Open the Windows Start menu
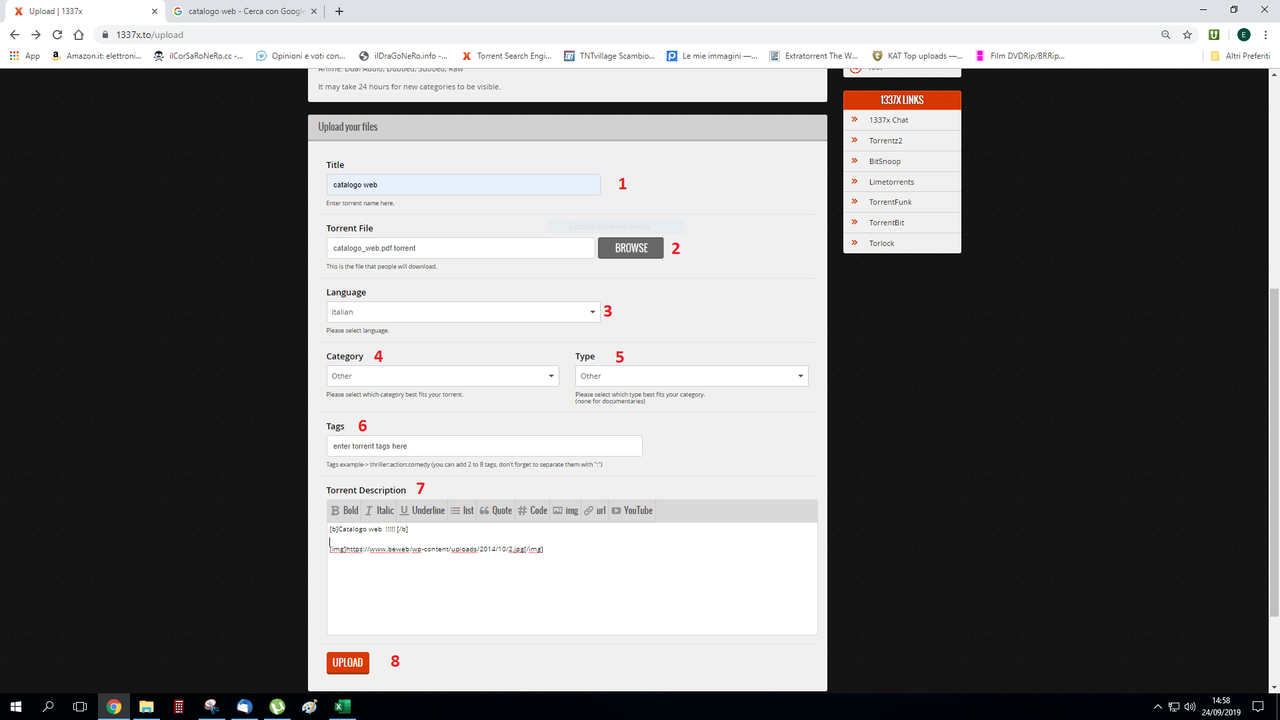The width and height of the screenshot is (1280, 720). click(16, 706)
